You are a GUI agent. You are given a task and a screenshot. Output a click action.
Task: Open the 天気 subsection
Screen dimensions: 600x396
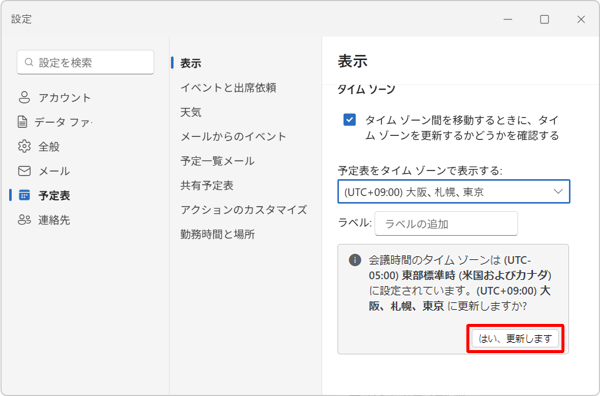point(191,112)
